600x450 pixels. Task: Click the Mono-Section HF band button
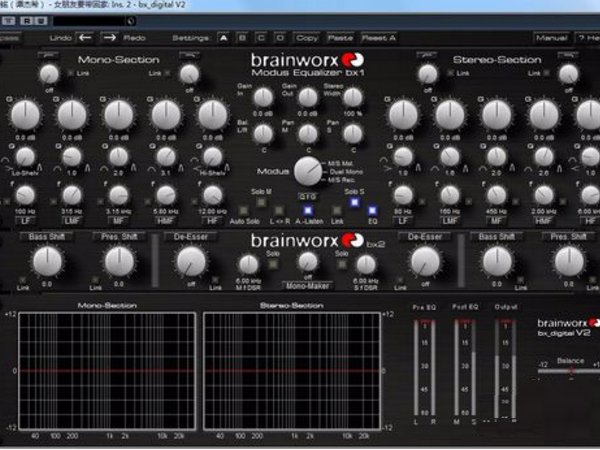click(x=213, y=220)
